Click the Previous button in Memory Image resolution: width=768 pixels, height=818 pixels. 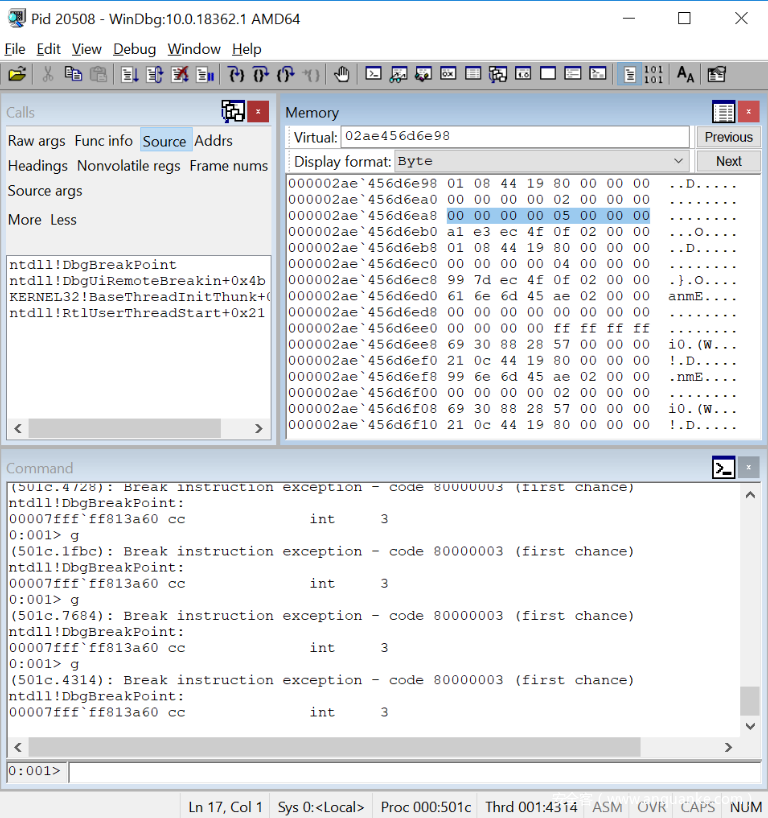[x=728, y=137]
